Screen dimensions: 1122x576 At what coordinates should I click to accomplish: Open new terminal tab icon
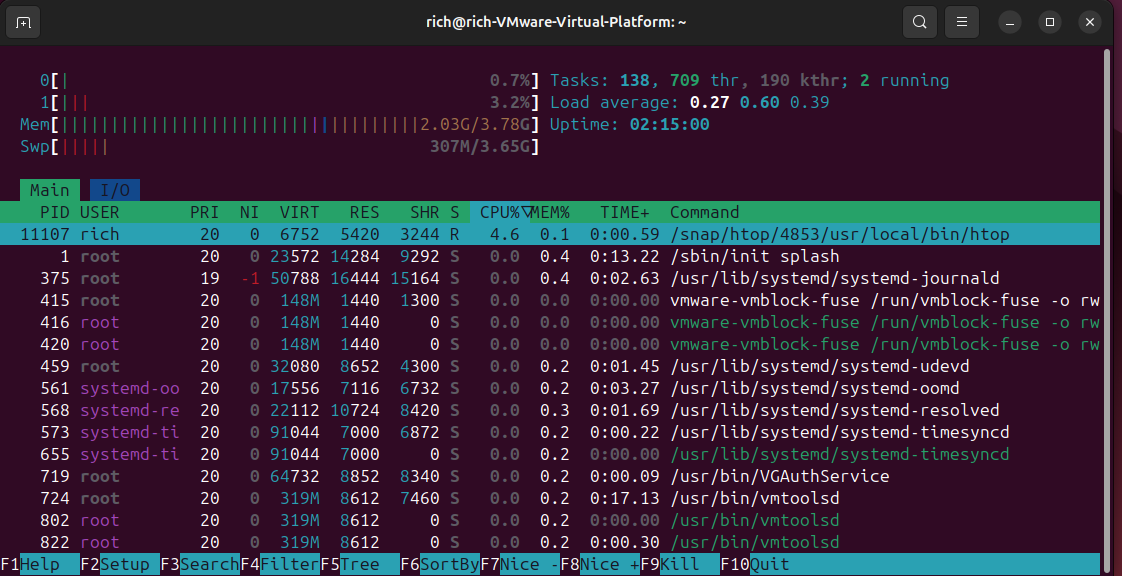[x=24, y=22]
